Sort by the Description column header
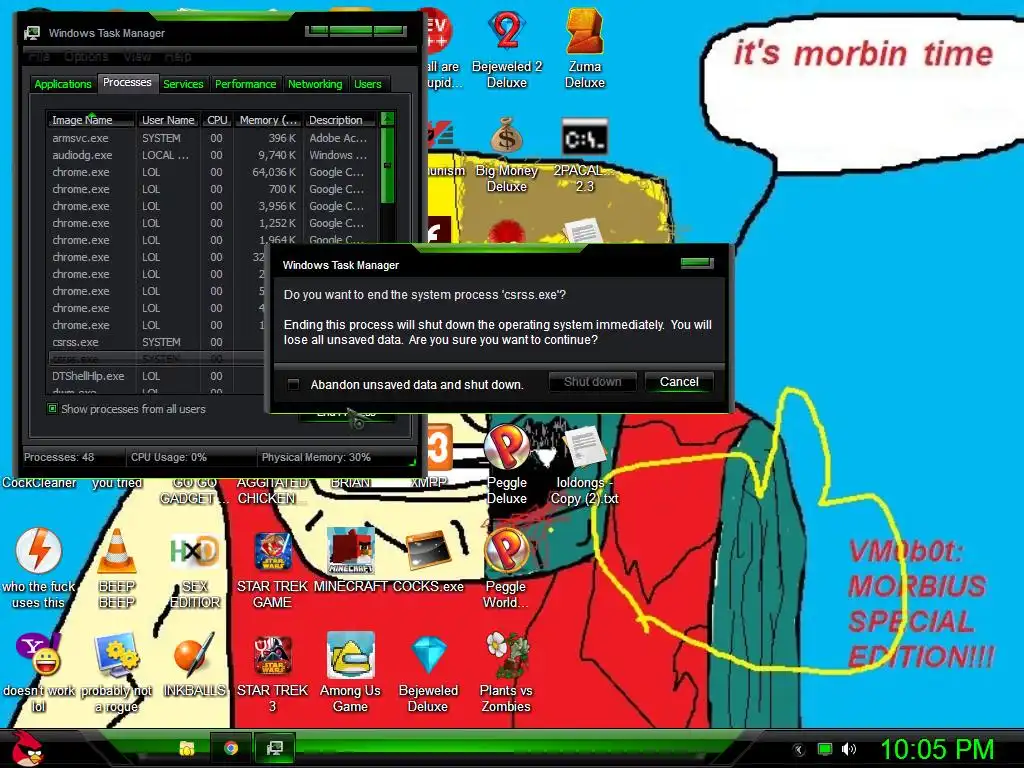The height and width of the screenshot is (768, 1024). coord(340,120)
